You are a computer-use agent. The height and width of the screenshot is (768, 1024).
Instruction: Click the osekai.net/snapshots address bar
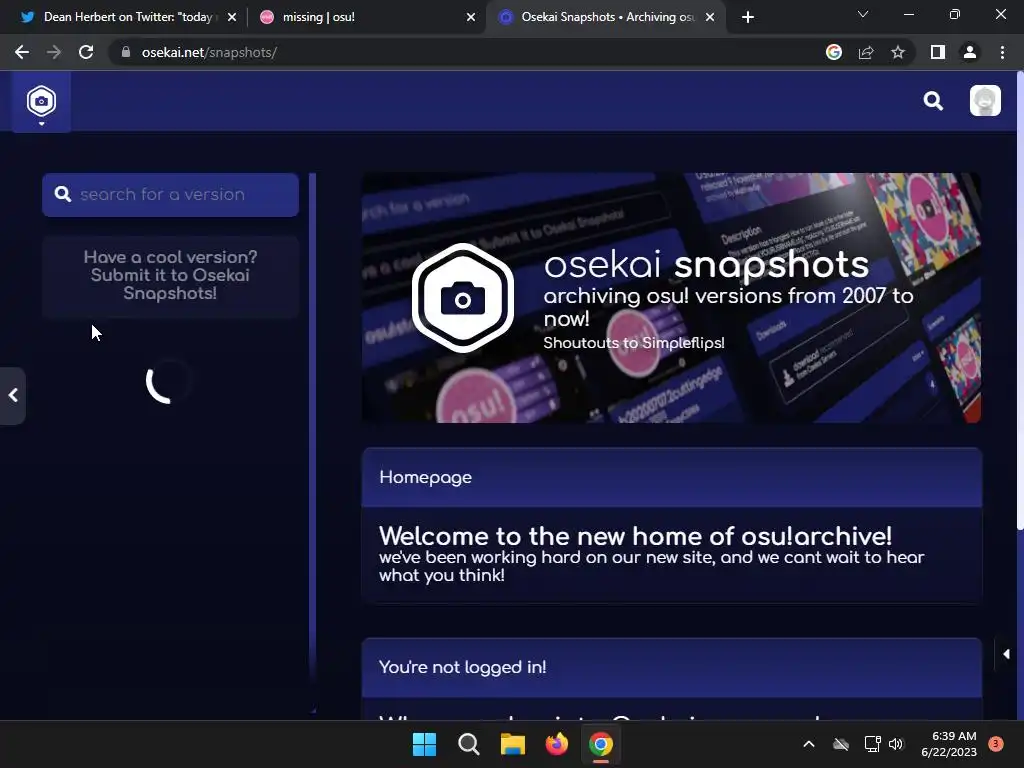pyautogui.click(x=457, y=52)
